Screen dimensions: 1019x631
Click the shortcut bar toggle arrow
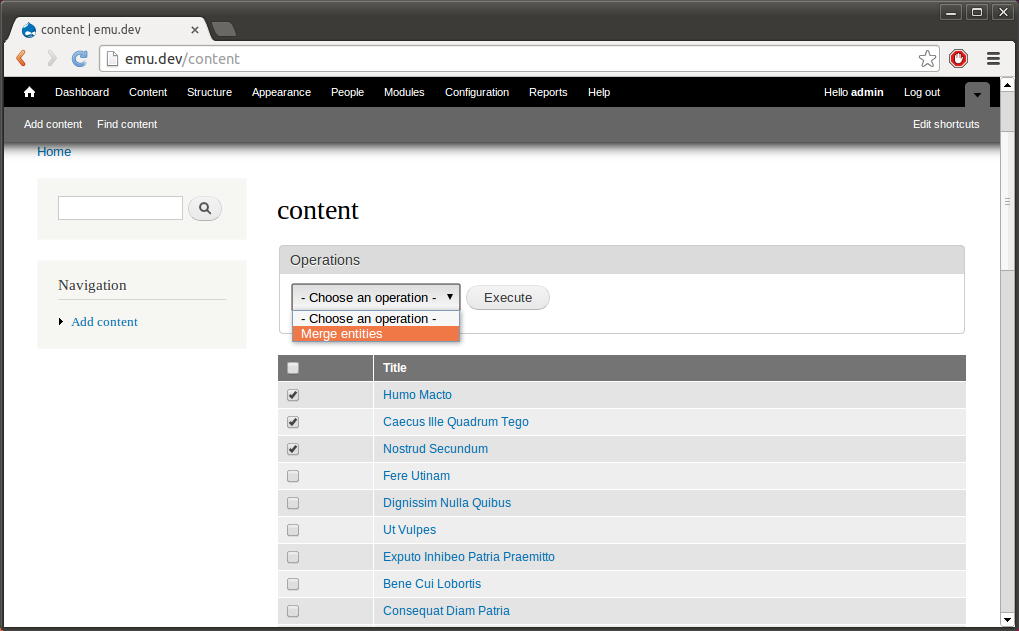(x=976, y=95)
